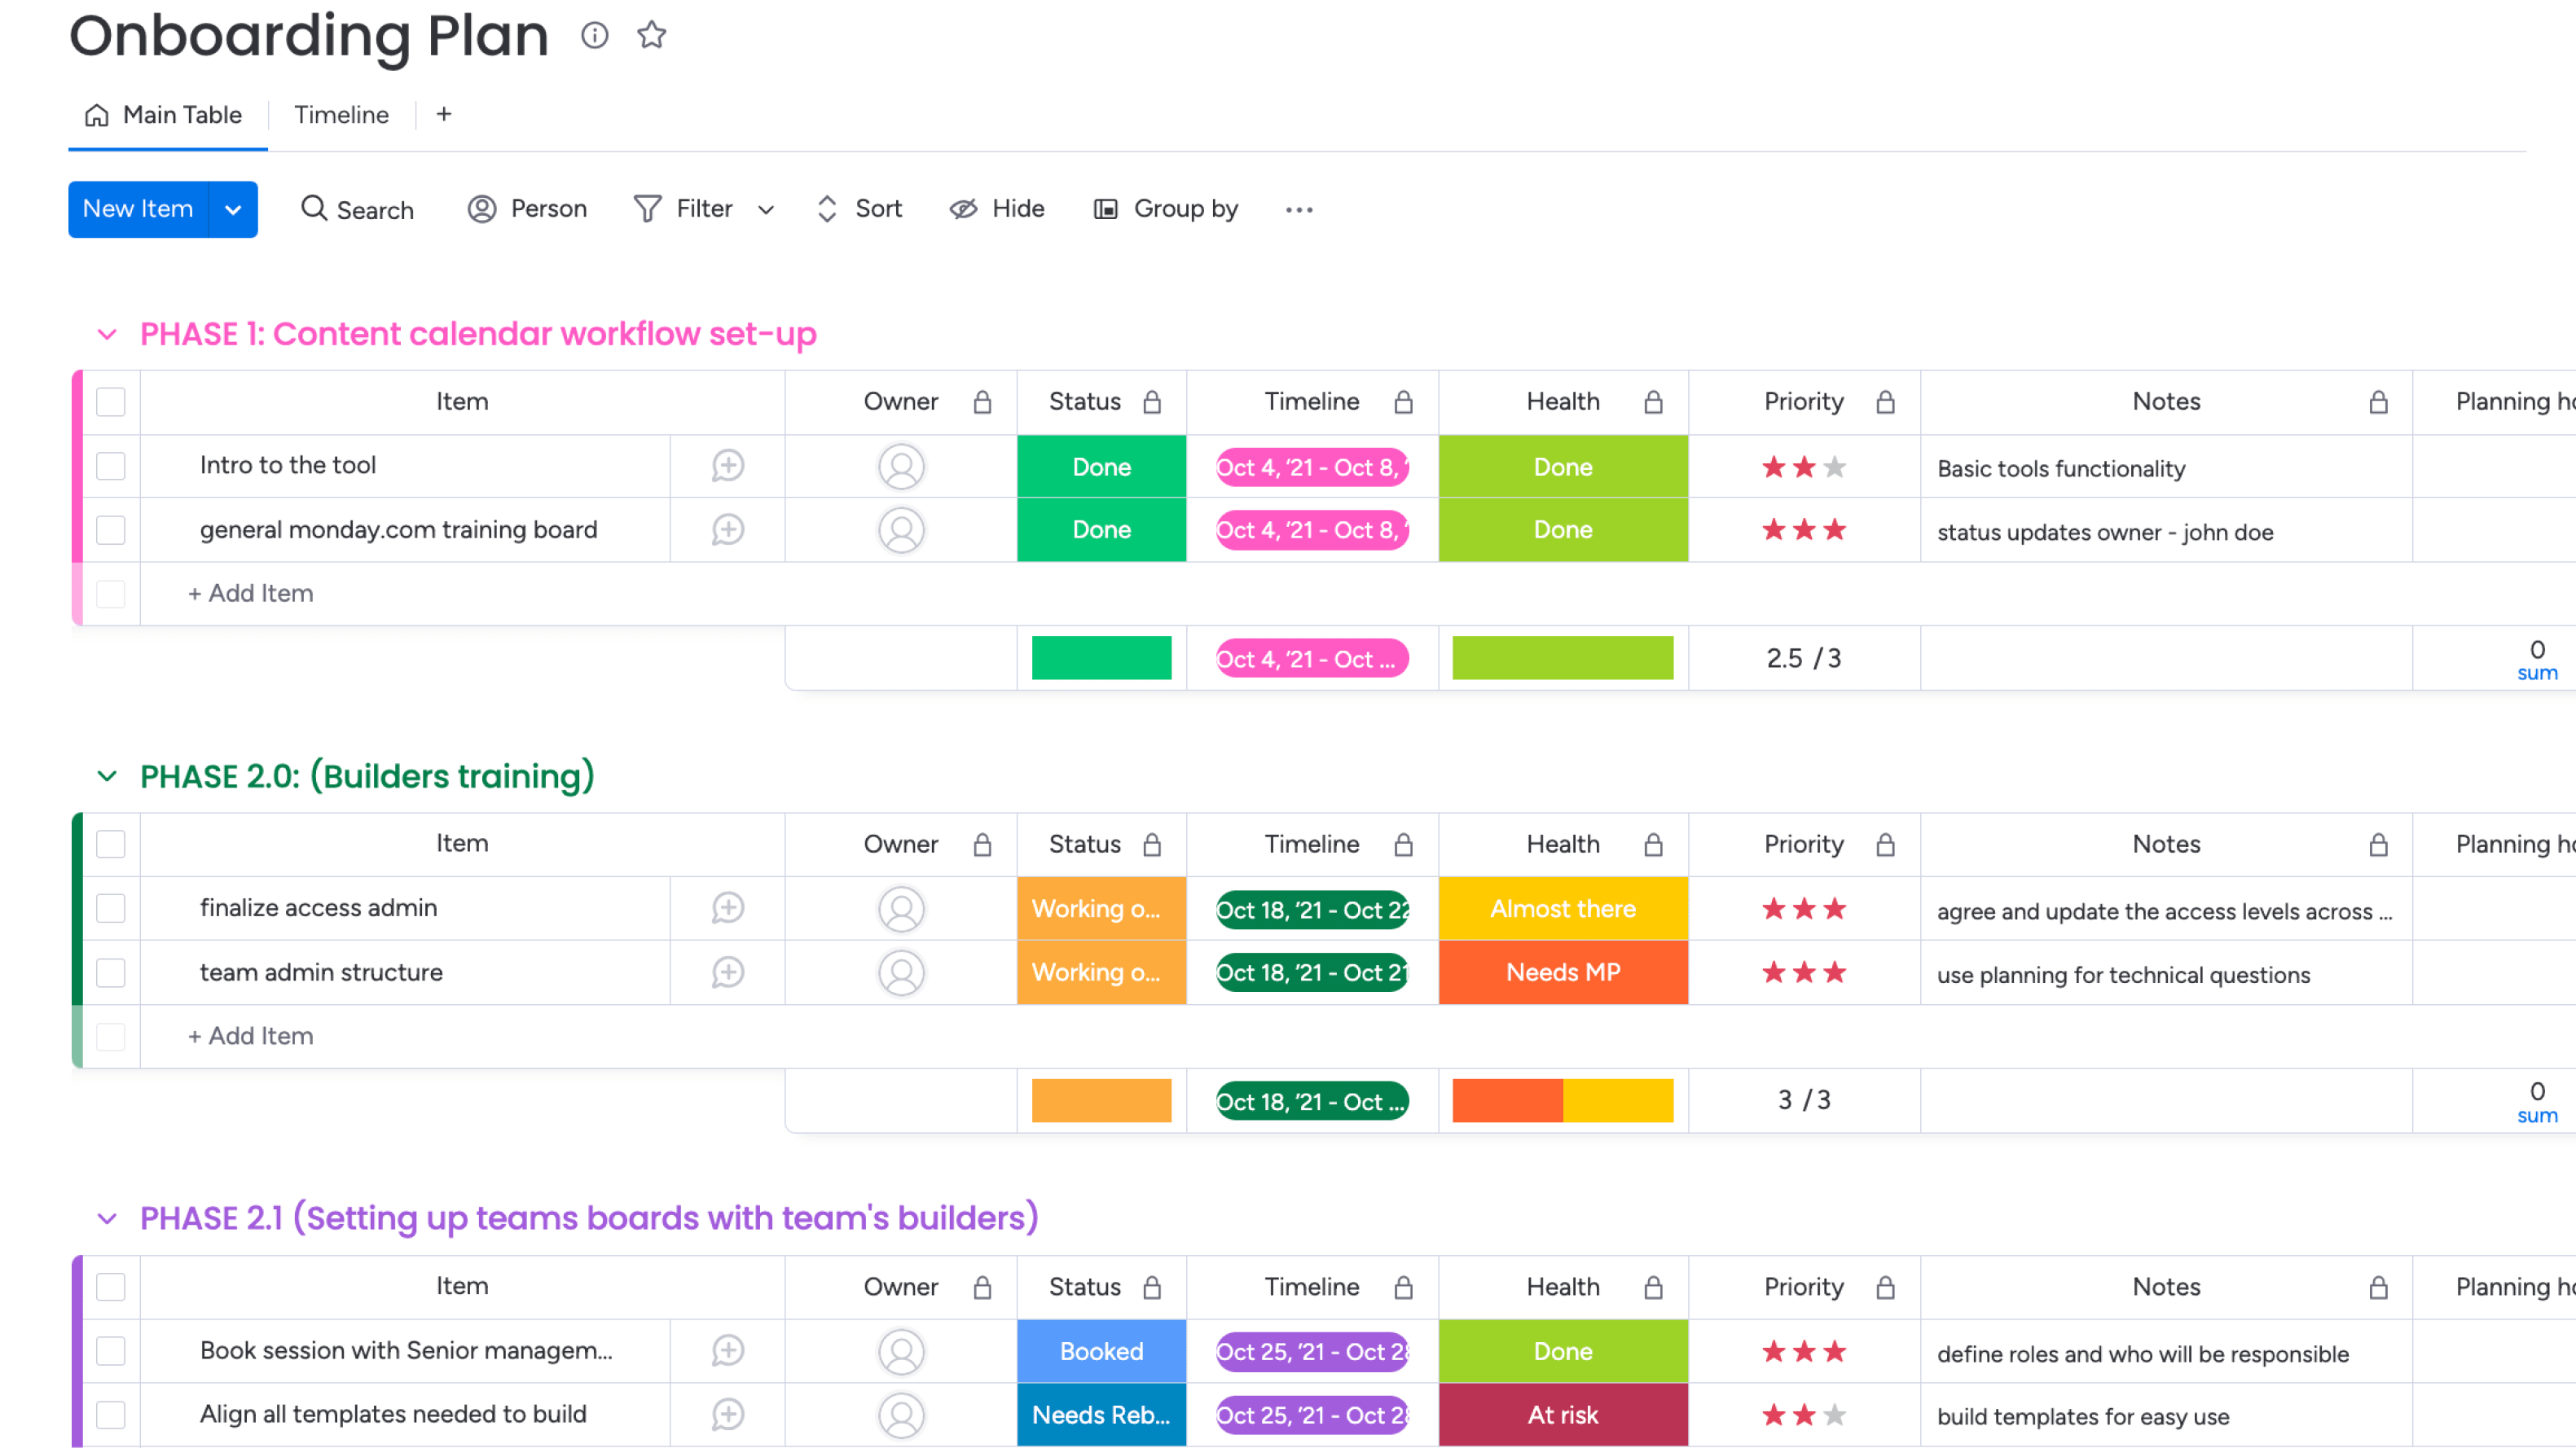Screen dimensions: 2576x1448
Task: Switch to the Timeline tab
Action: tap(341, 114)
